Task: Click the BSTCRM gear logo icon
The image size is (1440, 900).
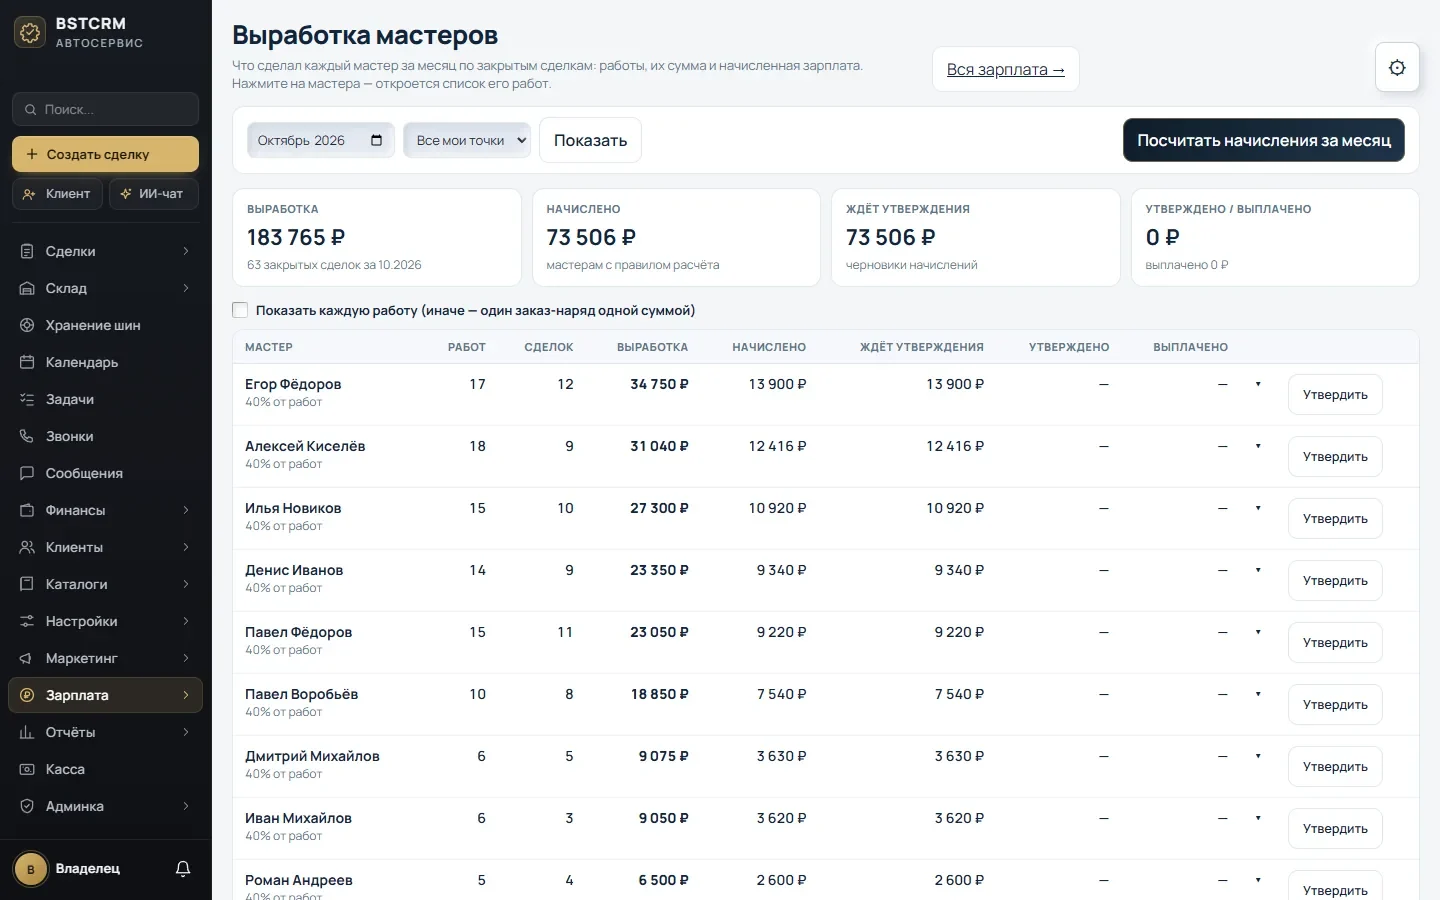Action: (x=30, y=32)
